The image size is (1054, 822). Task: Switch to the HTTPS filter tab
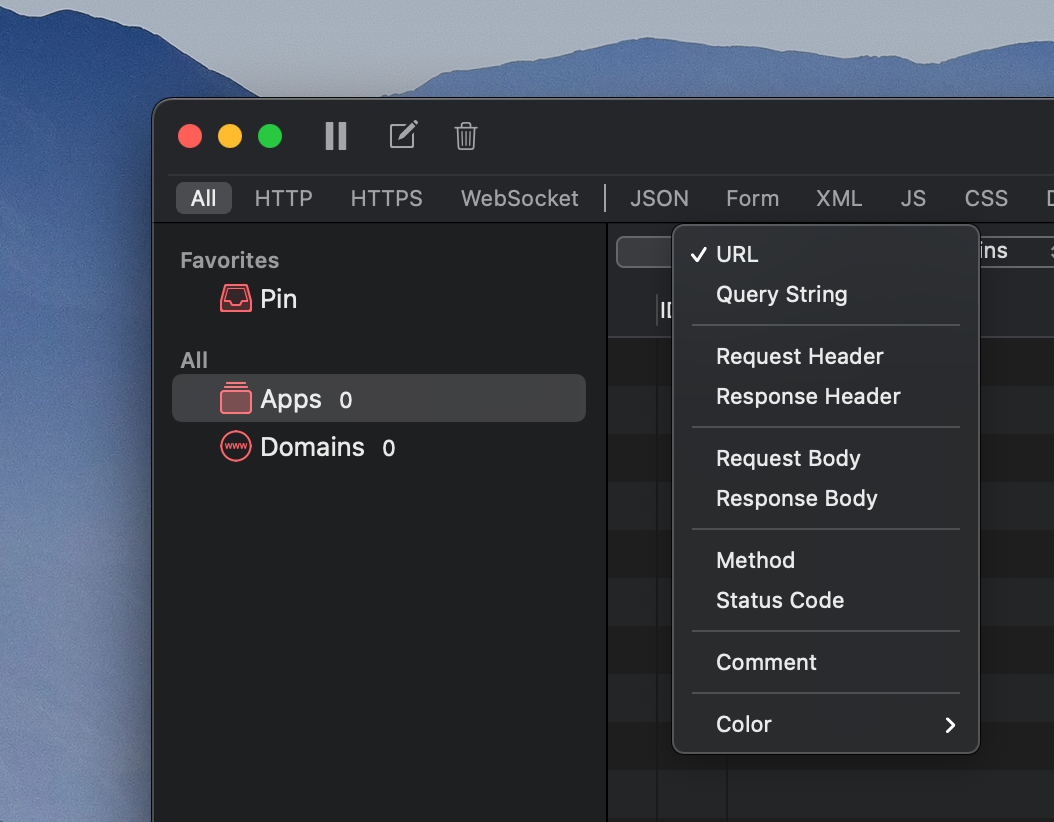[x=387, y=198]
